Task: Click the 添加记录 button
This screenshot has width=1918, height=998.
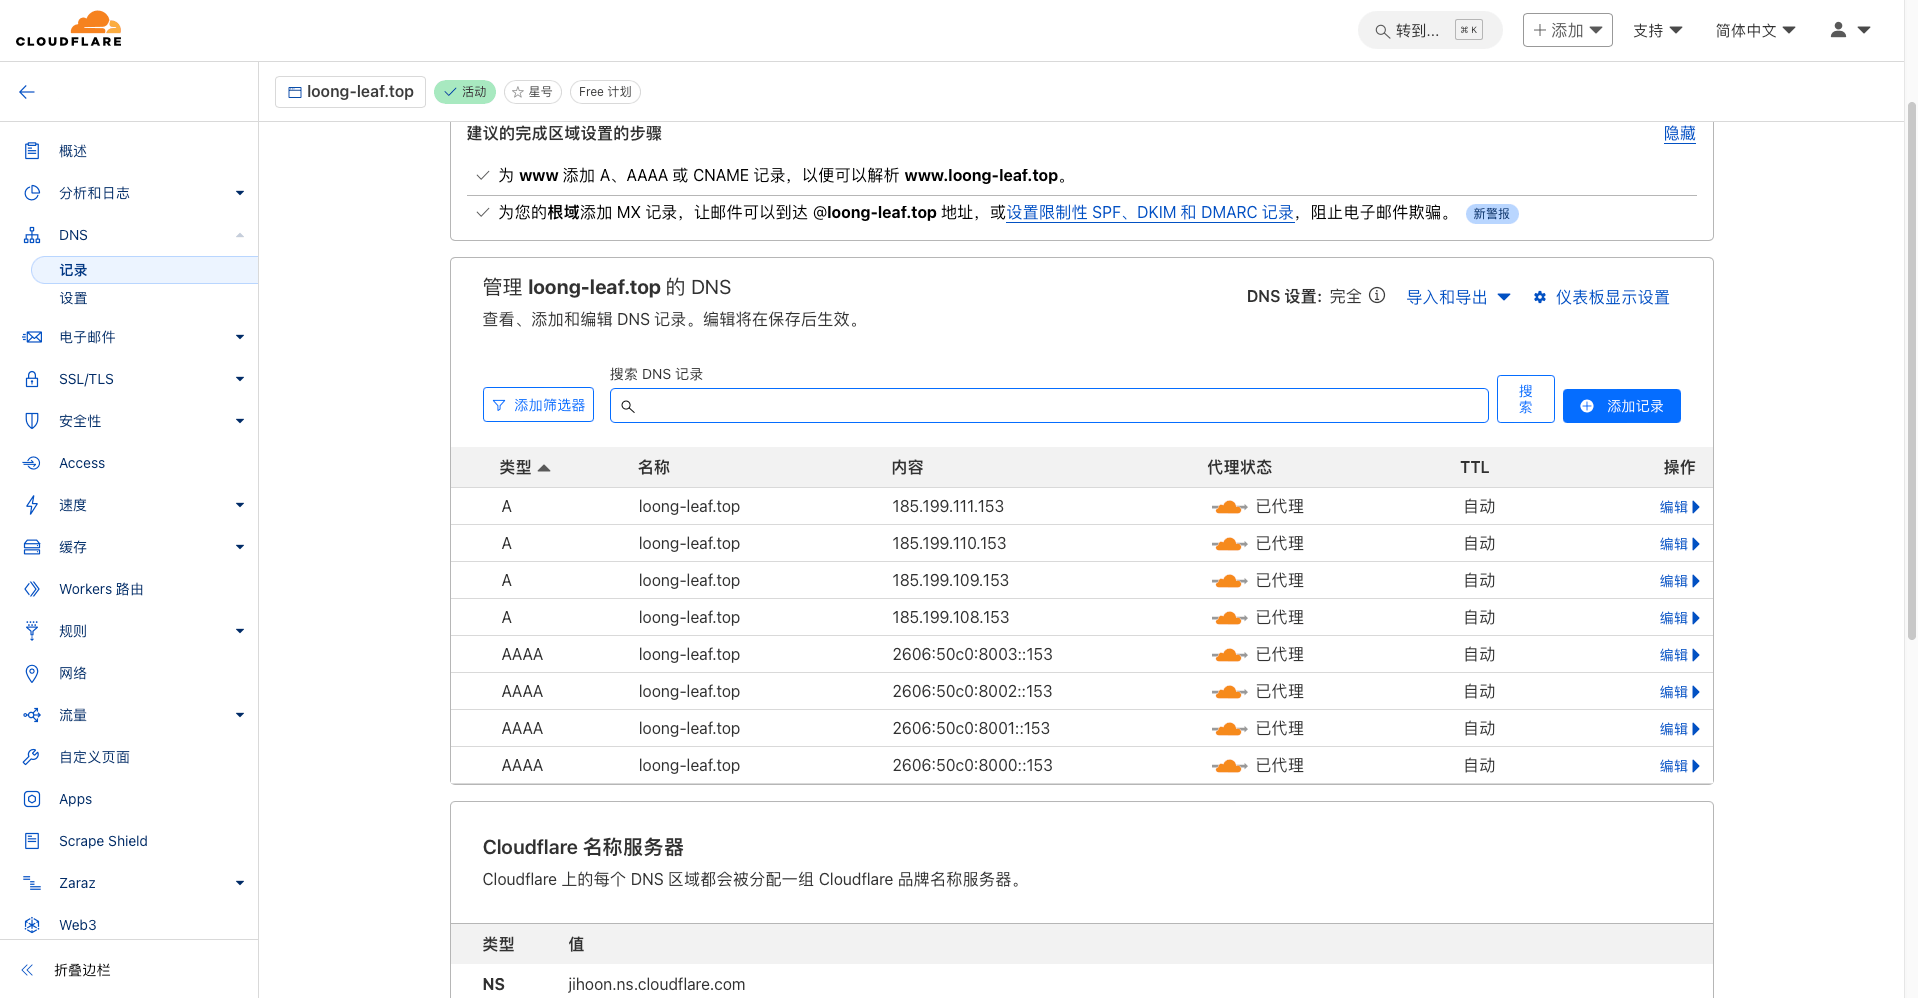Action: pos(1621,406)
